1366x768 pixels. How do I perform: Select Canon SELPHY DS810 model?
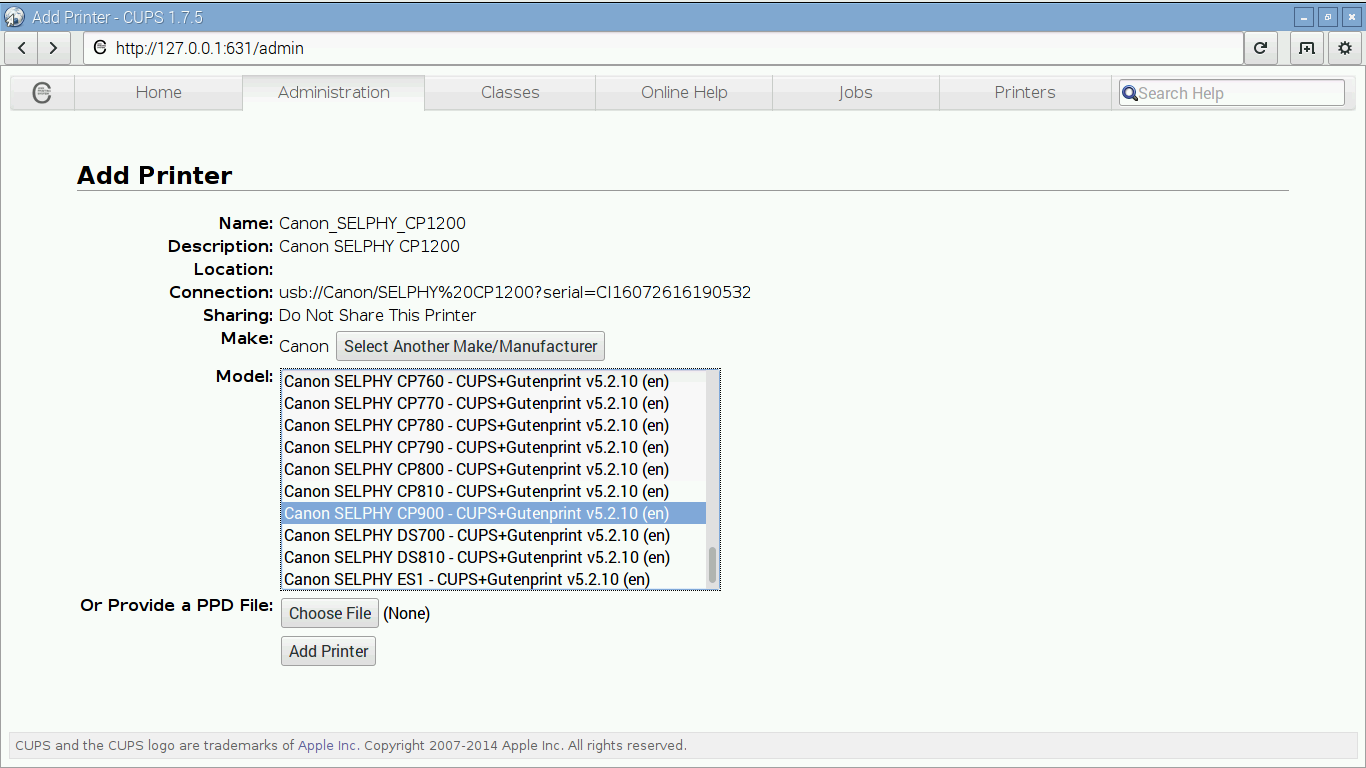493,557
